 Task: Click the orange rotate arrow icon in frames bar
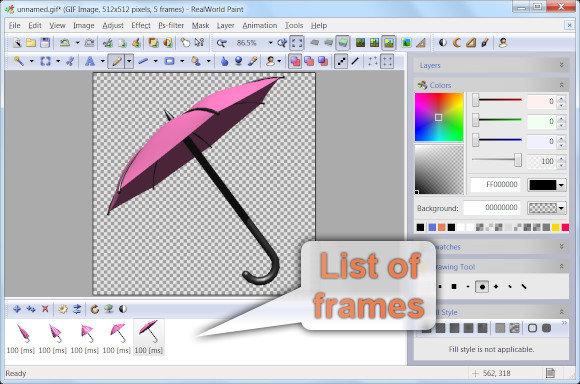(x=95, y=309)
